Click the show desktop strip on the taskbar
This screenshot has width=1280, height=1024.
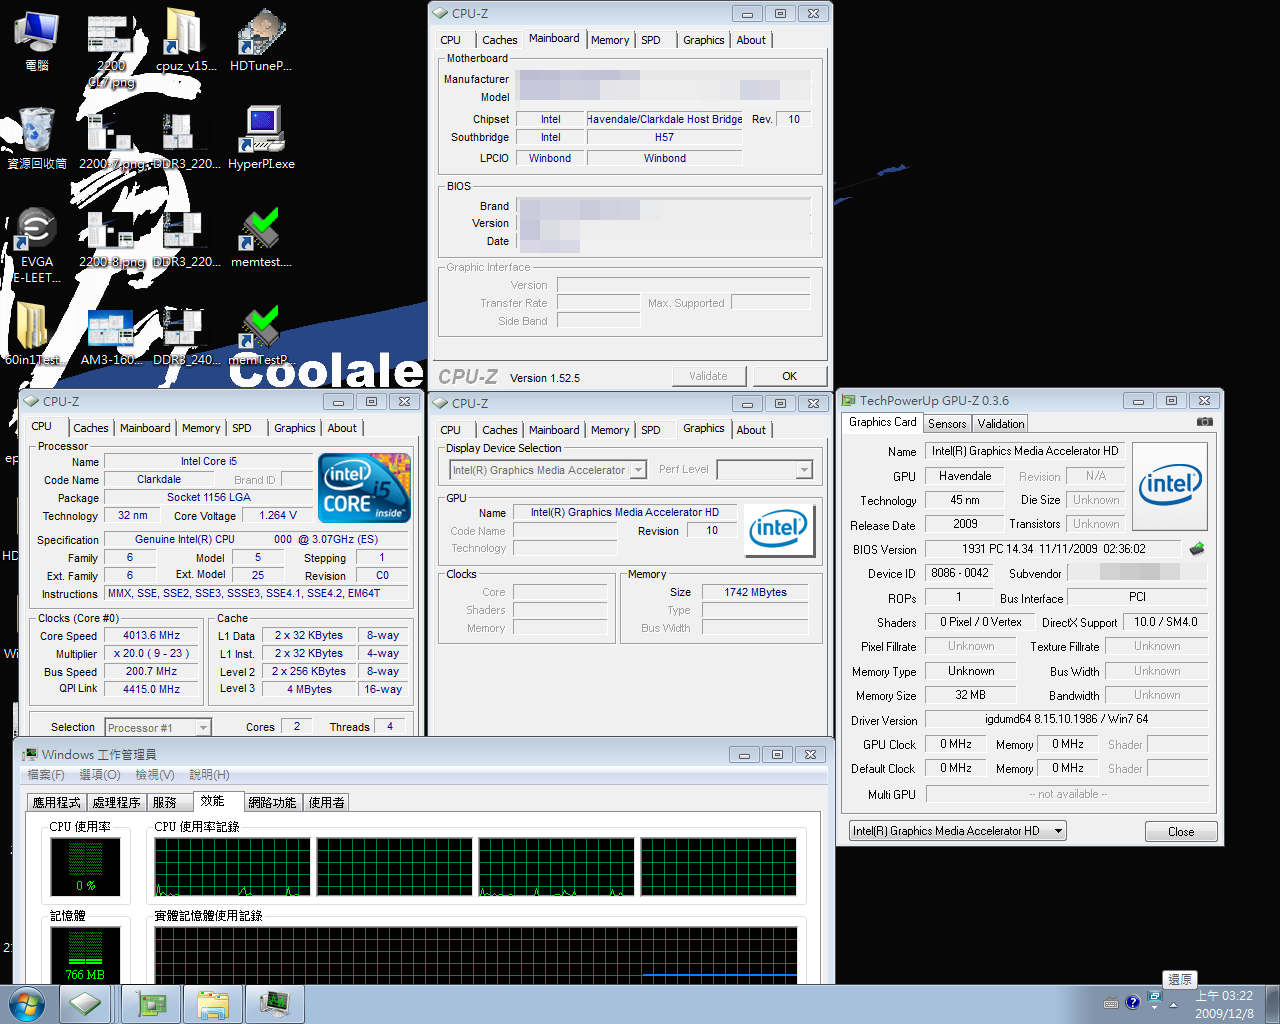point(1272,1004)
